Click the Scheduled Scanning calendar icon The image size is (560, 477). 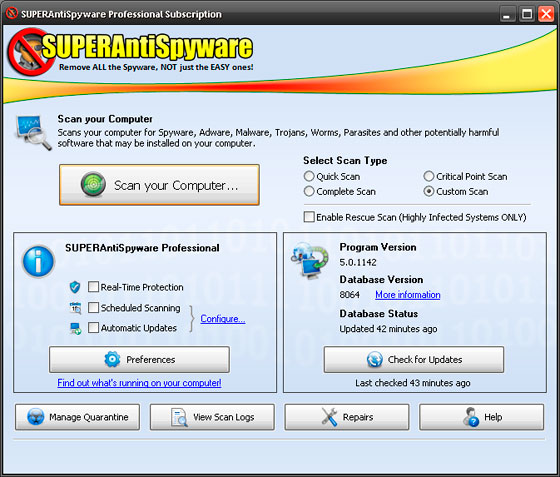click(x=76, y=308)
